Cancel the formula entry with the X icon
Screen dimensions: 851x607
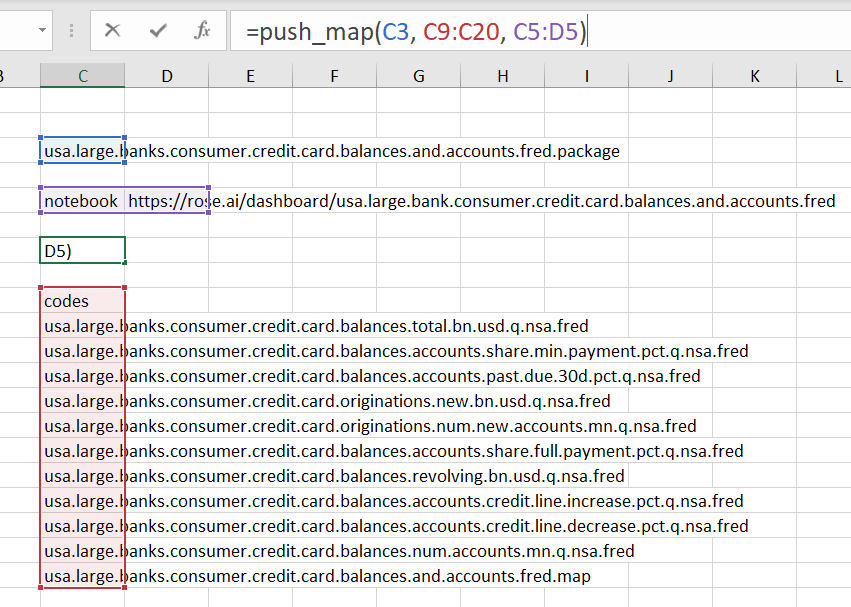(112, 30)
